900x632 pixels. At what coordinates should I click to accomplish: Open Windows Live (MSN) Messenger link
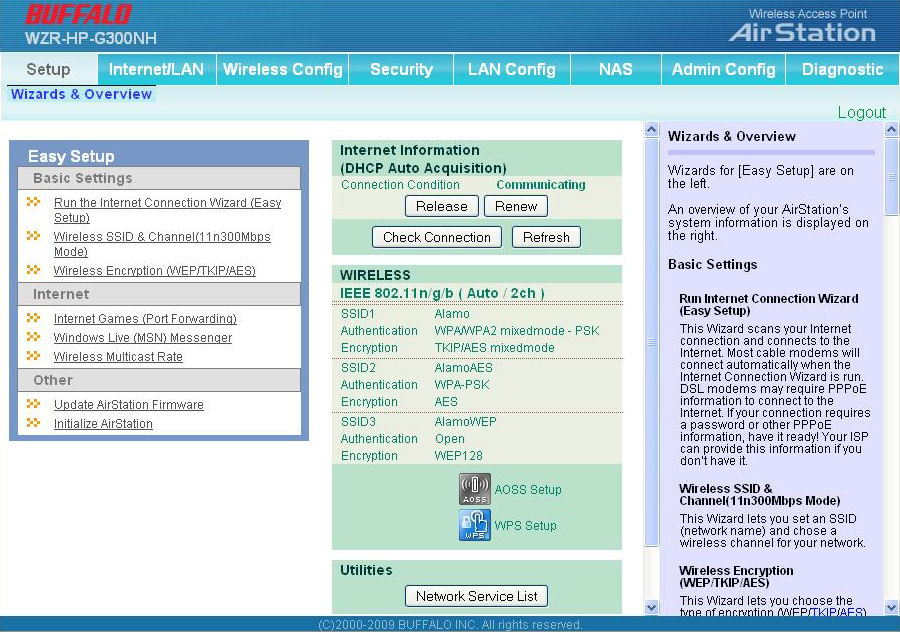pyautogui.click(x=143, y=338)
